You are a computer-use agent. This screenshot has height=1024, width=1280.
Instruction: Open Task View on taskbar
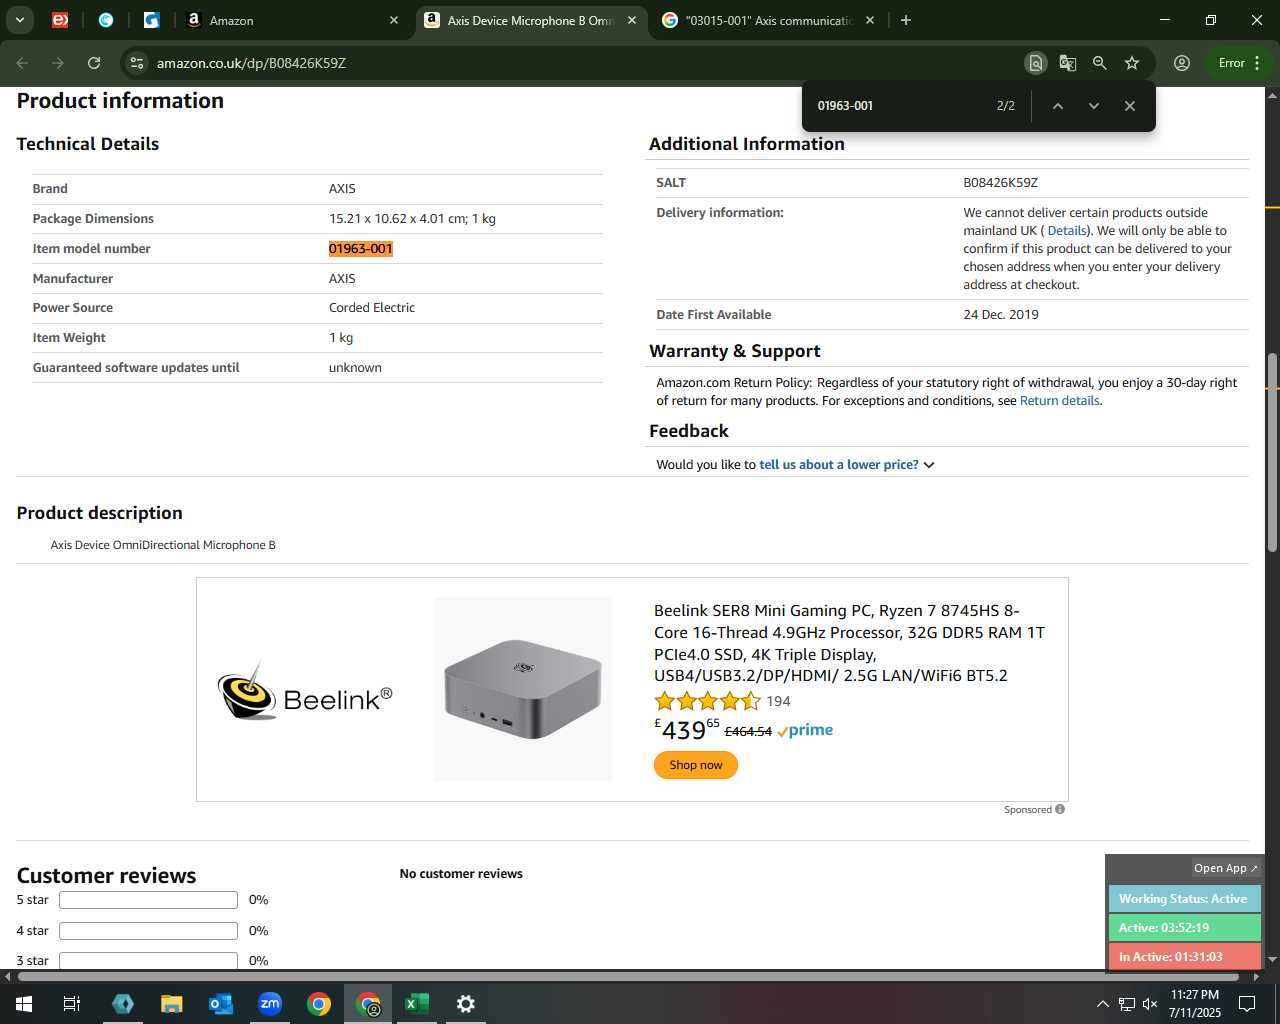72,1004
